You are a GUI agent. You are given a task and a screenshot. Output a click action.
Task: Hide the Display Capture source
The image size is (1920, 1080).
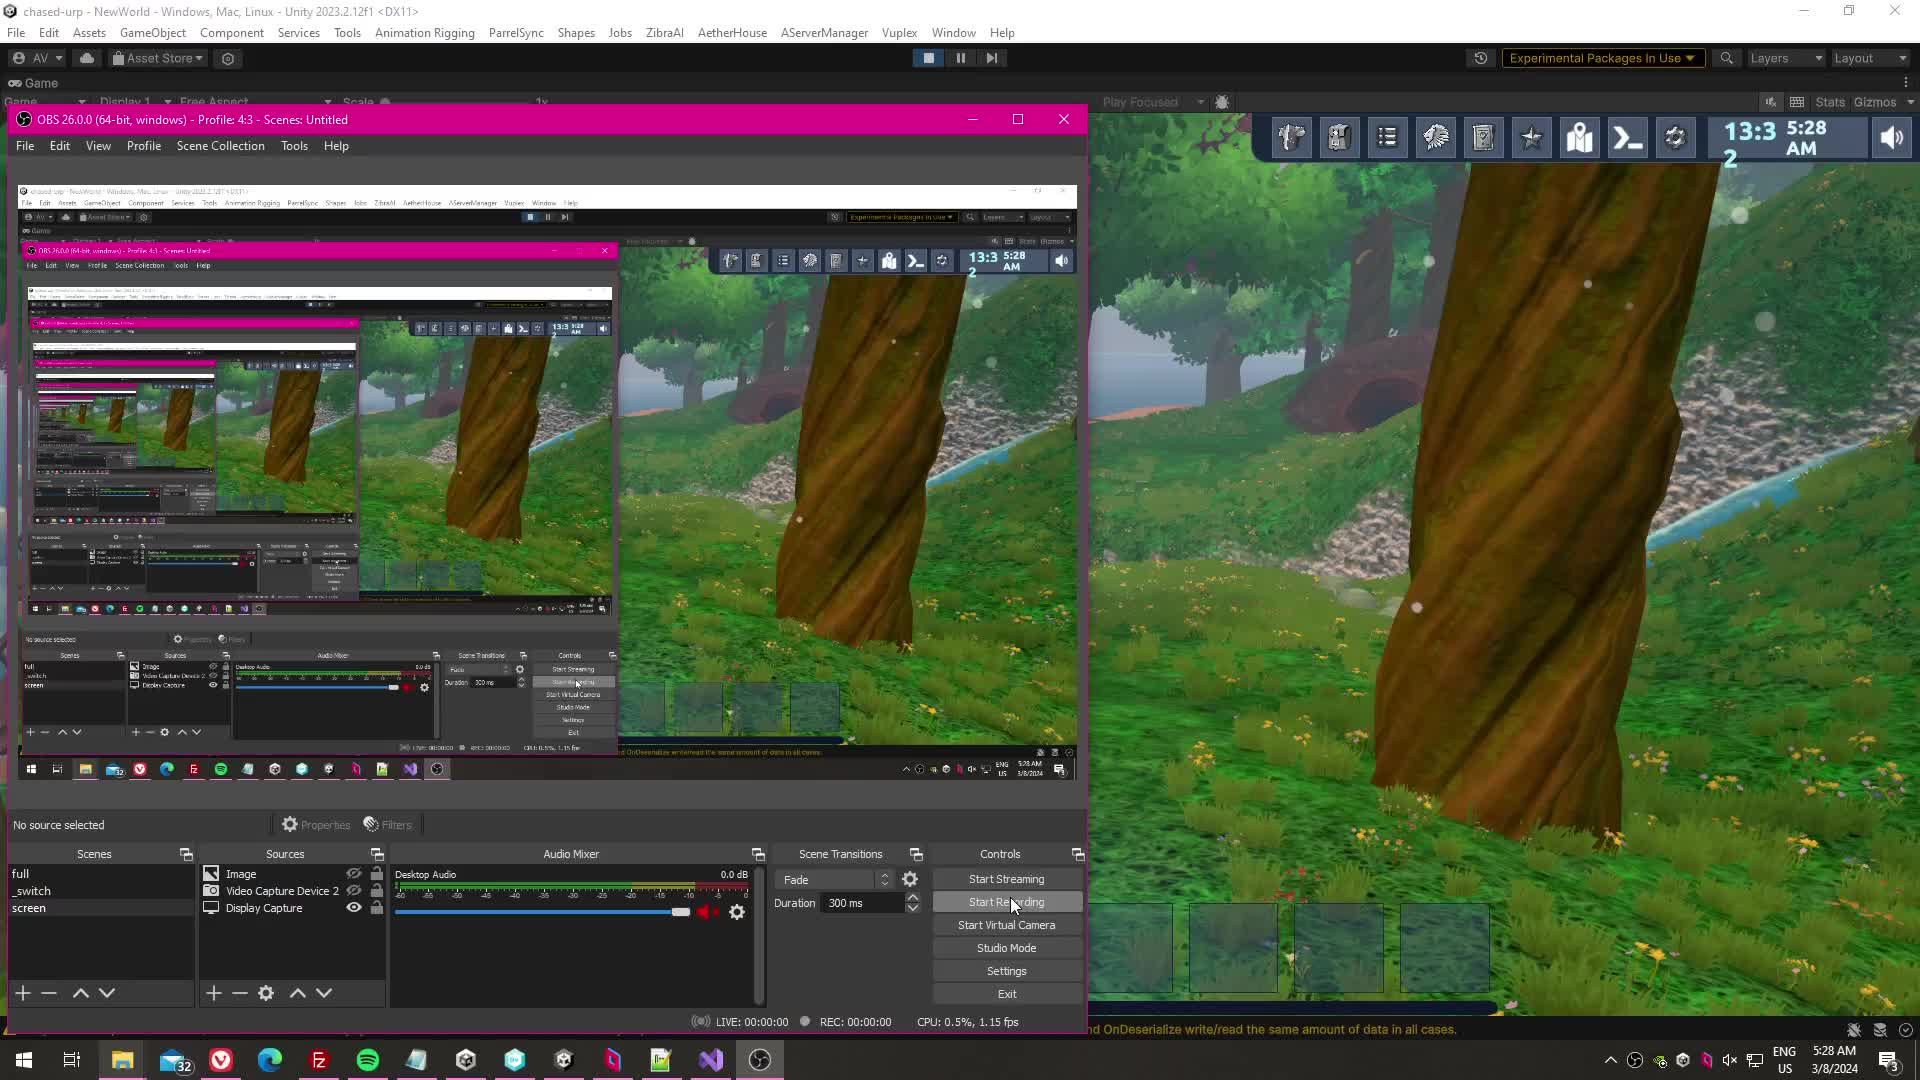point(354,908)
